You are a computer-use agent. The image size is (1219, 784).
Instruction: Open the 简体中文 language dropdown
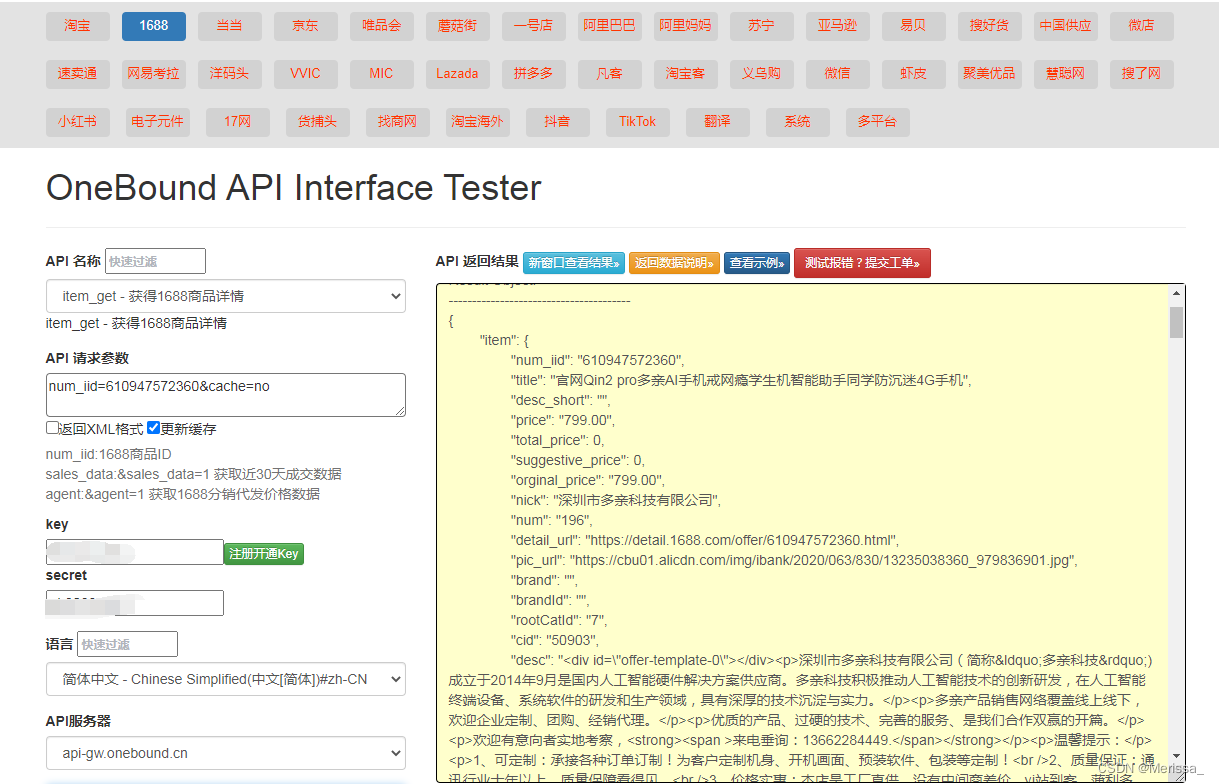click(226, 678)
